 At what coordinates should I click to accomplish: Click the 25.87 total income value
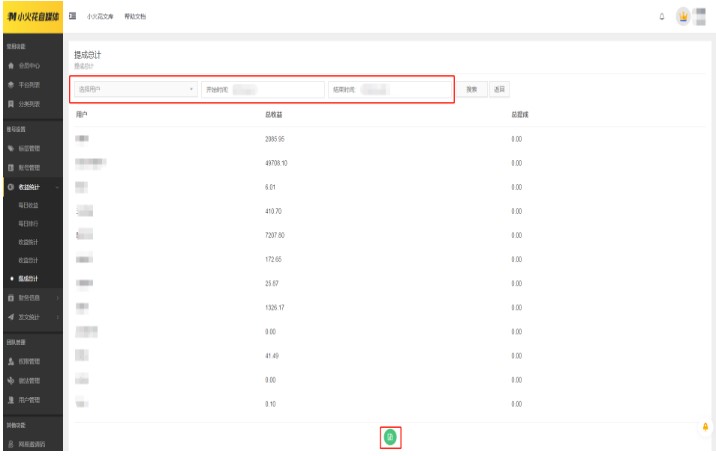tap(272, 283)
